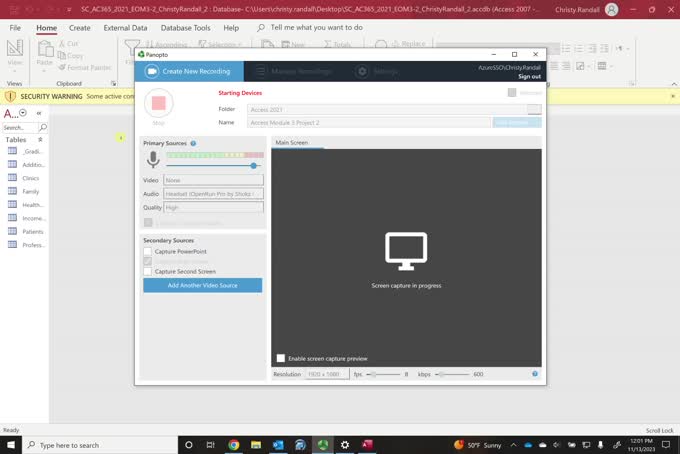This screenshot has width=680, height=454.
Task: Open the Audio source dropdown
Action: tap(213, 194)
